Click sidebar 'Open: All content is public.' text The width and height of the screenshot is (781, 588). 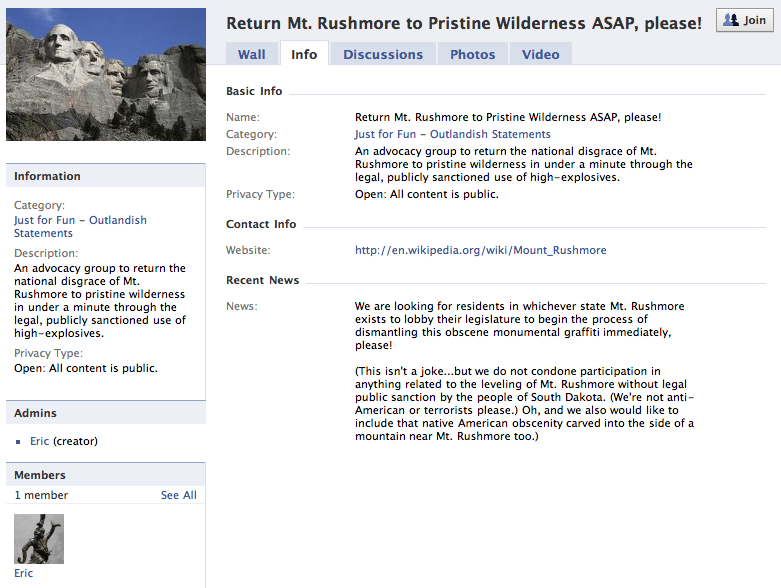pyautogui.click(x=86, y=368)
